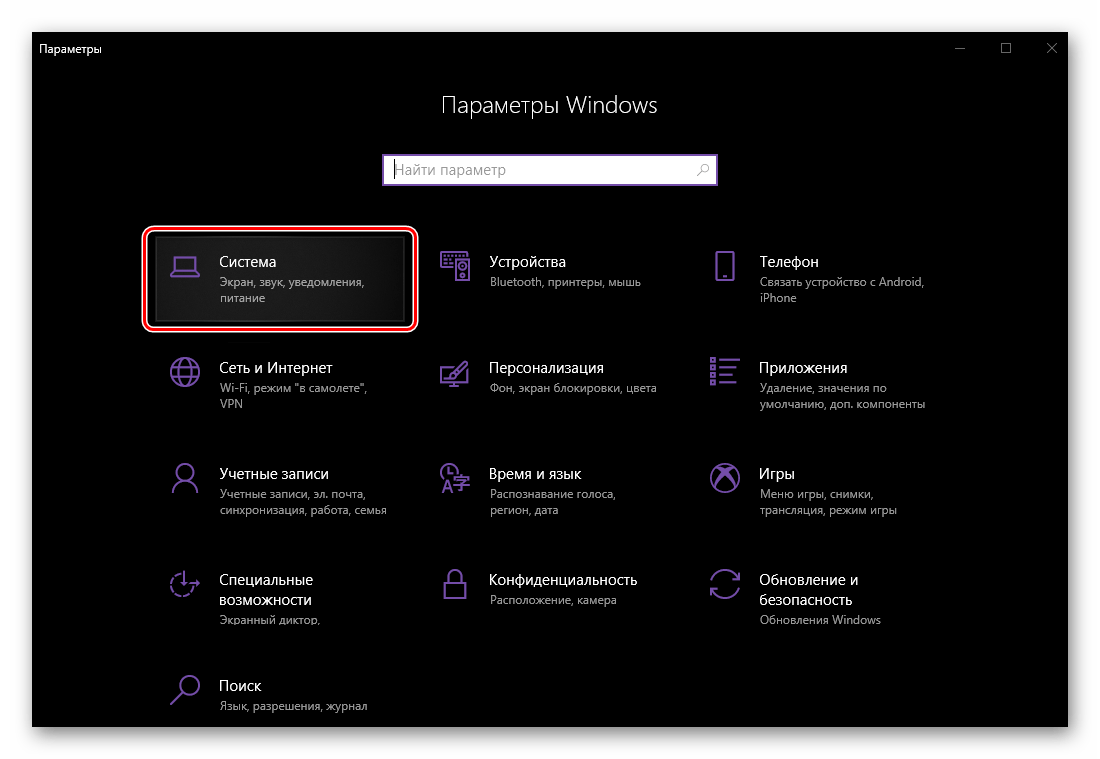The image size is (1100, 759).
Task: Select the magnifier icon for Поиск category
Action: (184, 690)
